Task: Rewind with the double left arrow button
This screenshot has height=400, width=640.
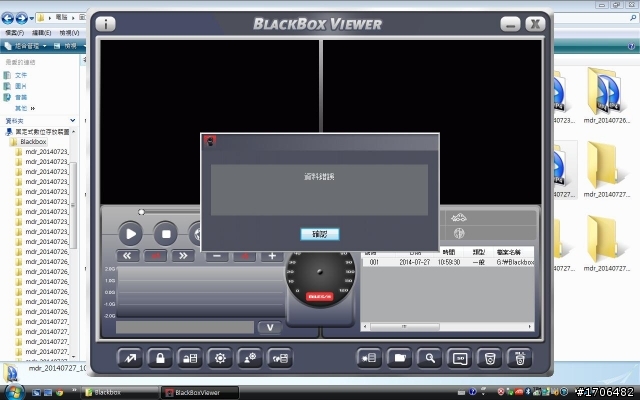Action: 127,256
